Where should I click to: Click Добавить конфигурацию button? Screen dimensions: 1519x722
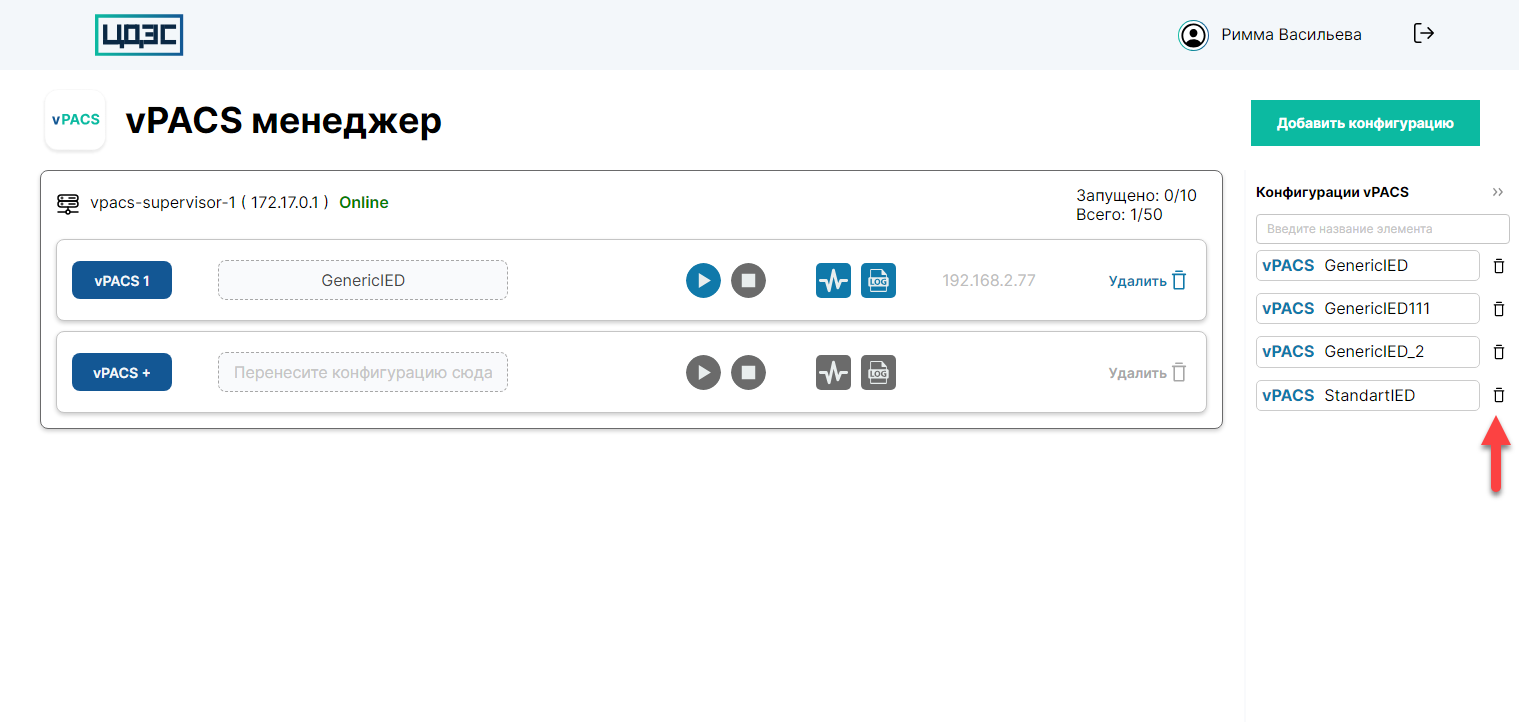[1364, 124]
